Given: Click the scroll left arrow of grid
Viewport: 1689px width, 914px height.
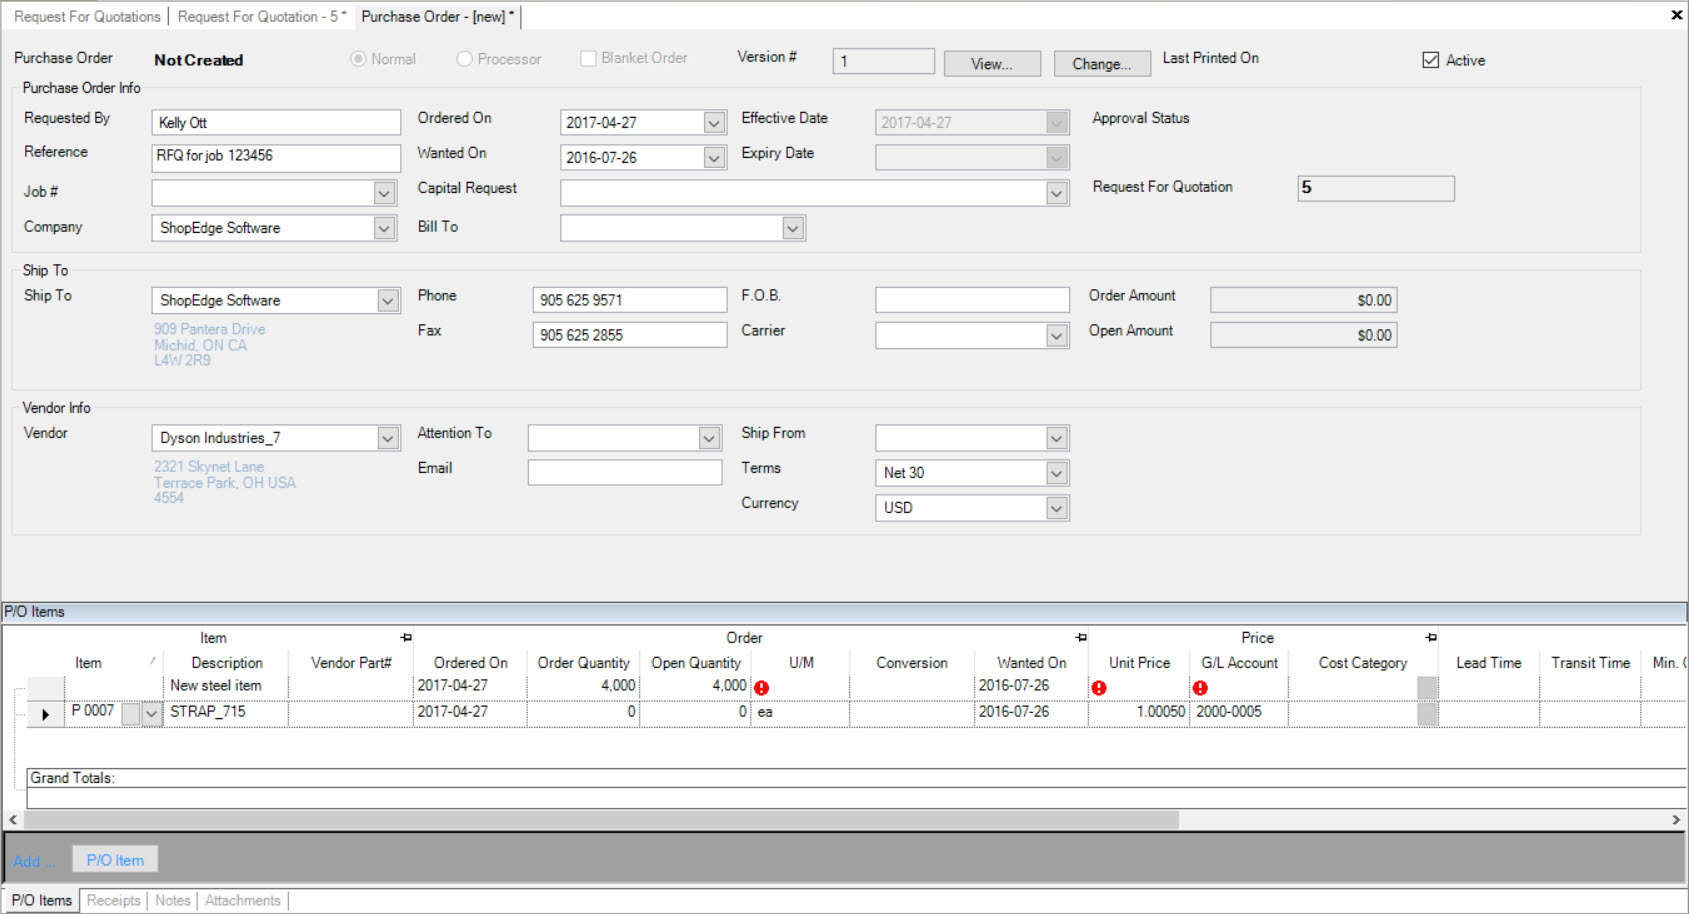Looking at the screenshot, I should [x=13, y=820].
